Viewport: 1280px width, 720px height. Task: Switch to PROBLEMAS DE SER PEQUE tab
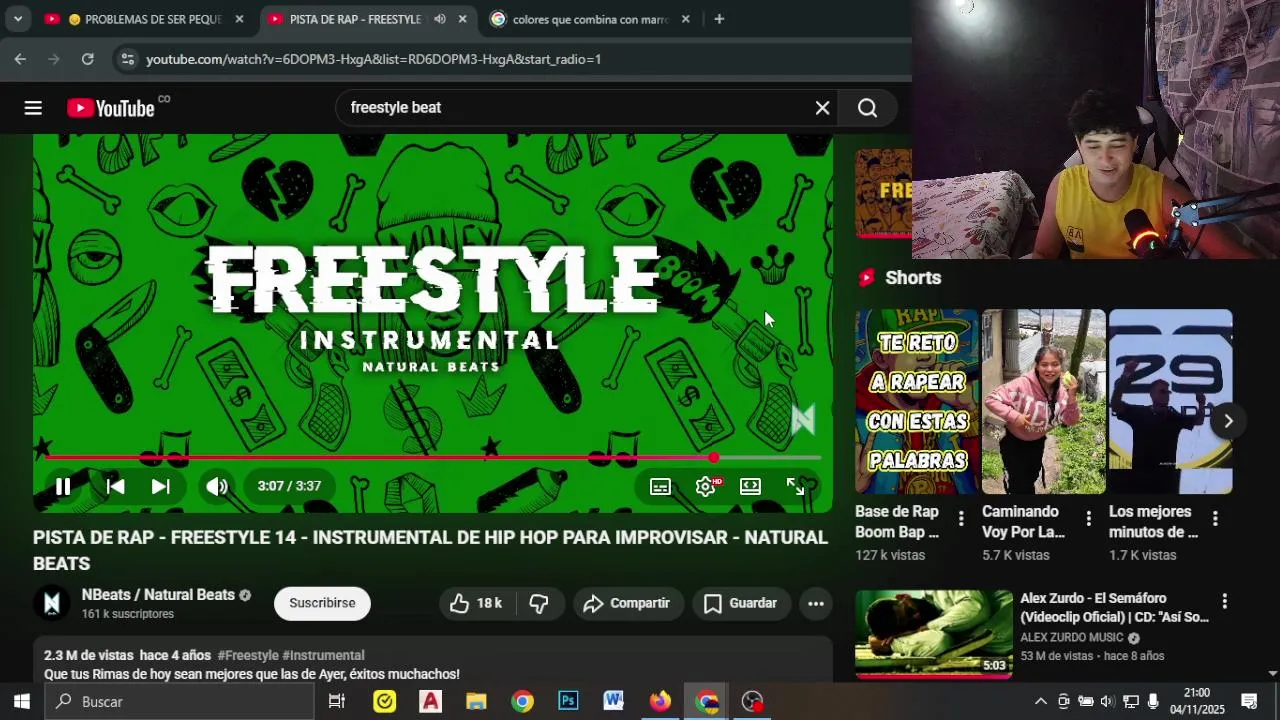tap(145, 19)
